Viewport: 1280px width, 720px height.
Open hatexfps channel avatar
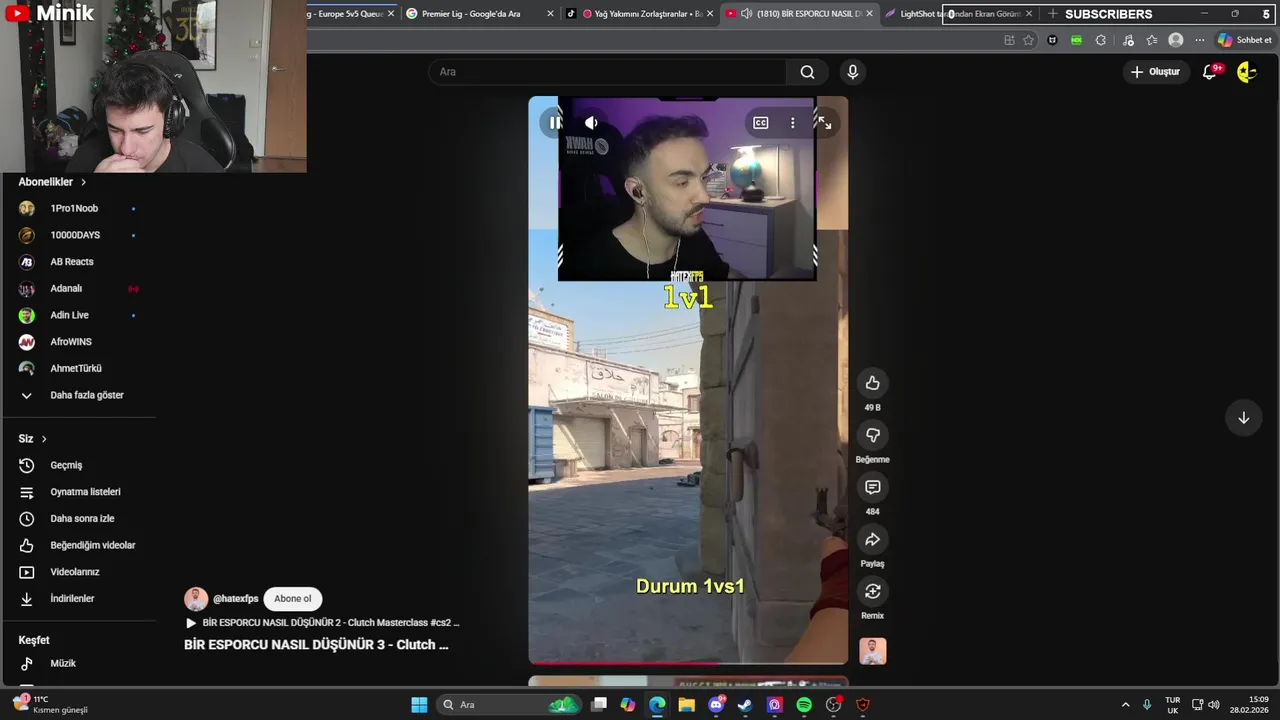[x=196, y=599]
